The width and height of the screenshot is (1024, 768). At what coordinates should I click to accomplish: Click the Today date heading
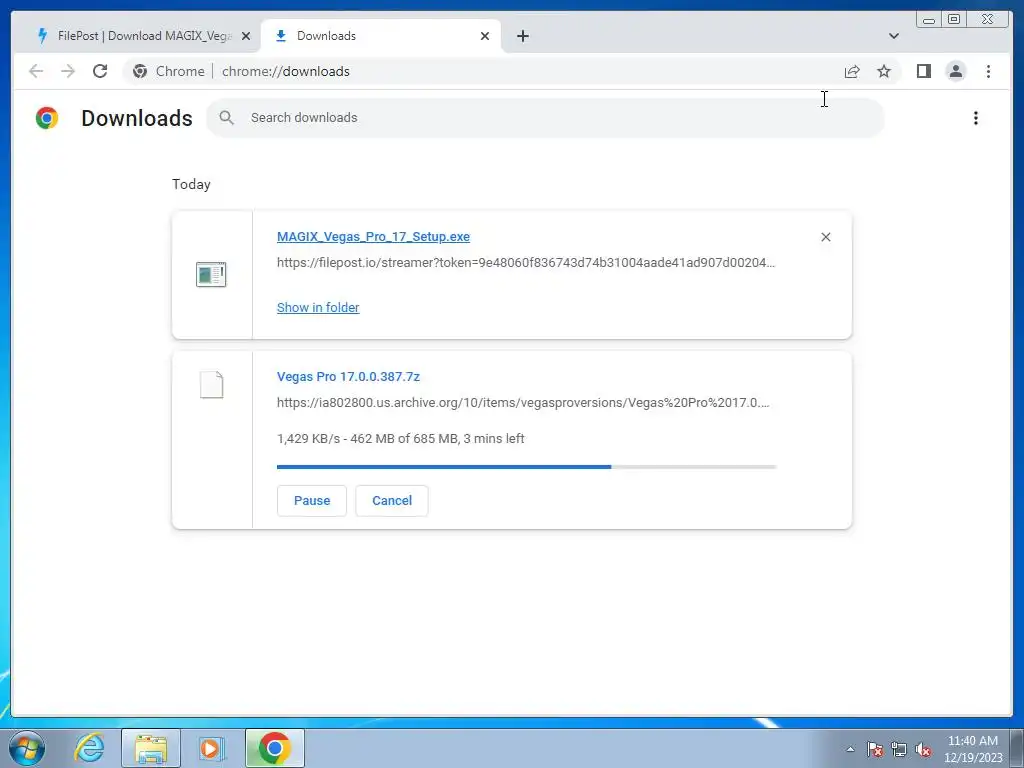click(191, 184)
